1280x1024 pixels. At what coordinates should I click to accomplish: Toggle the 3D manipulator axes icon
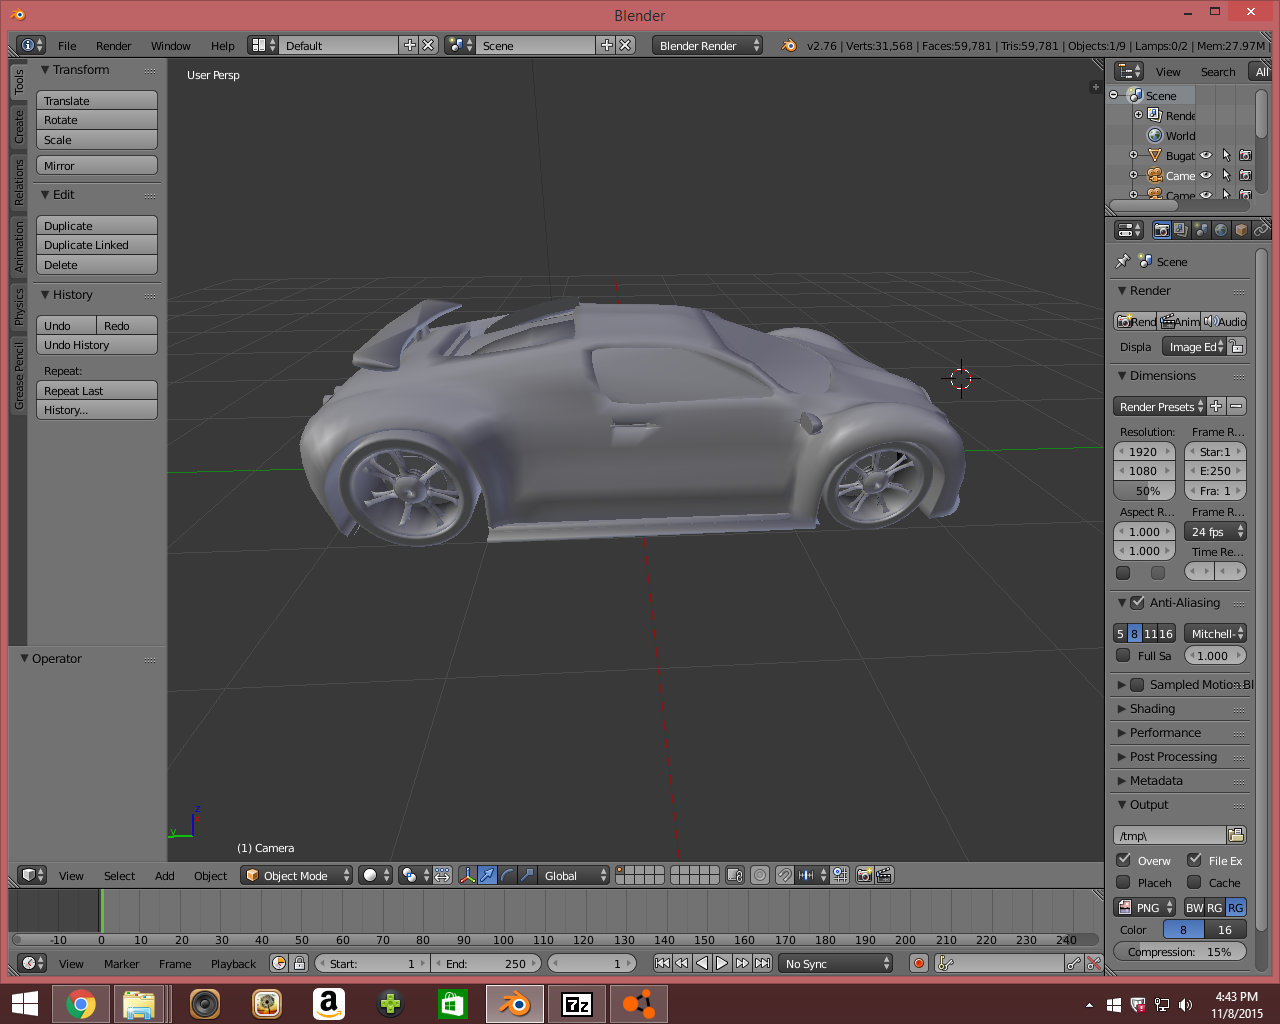(x=467, y=875)
